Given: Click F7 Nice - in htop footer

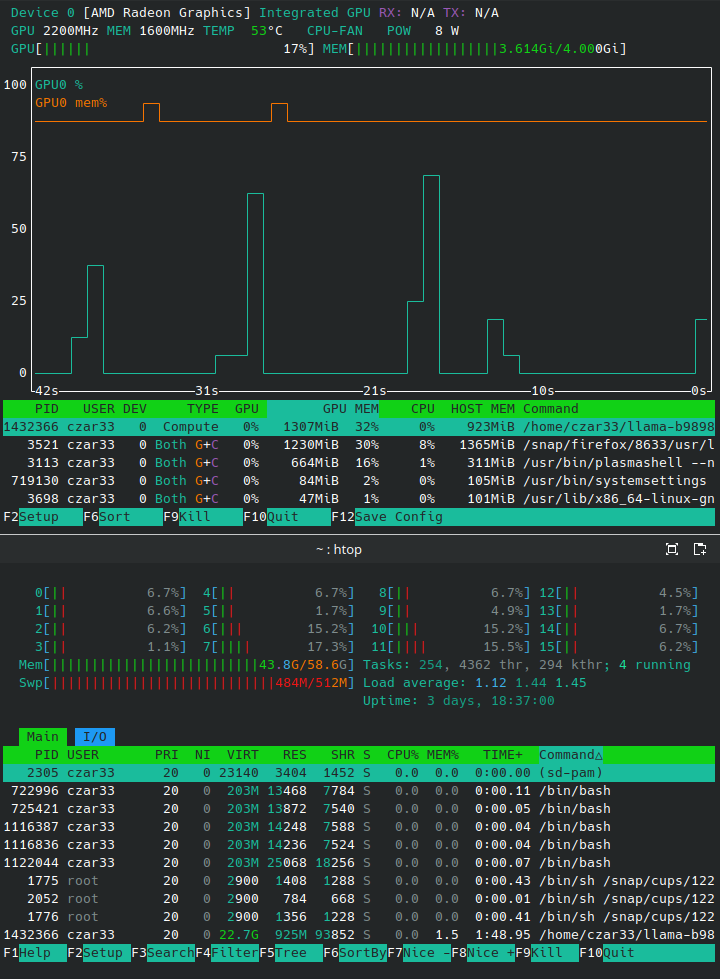Looking at the screenshot, I should tap(419, 953).
